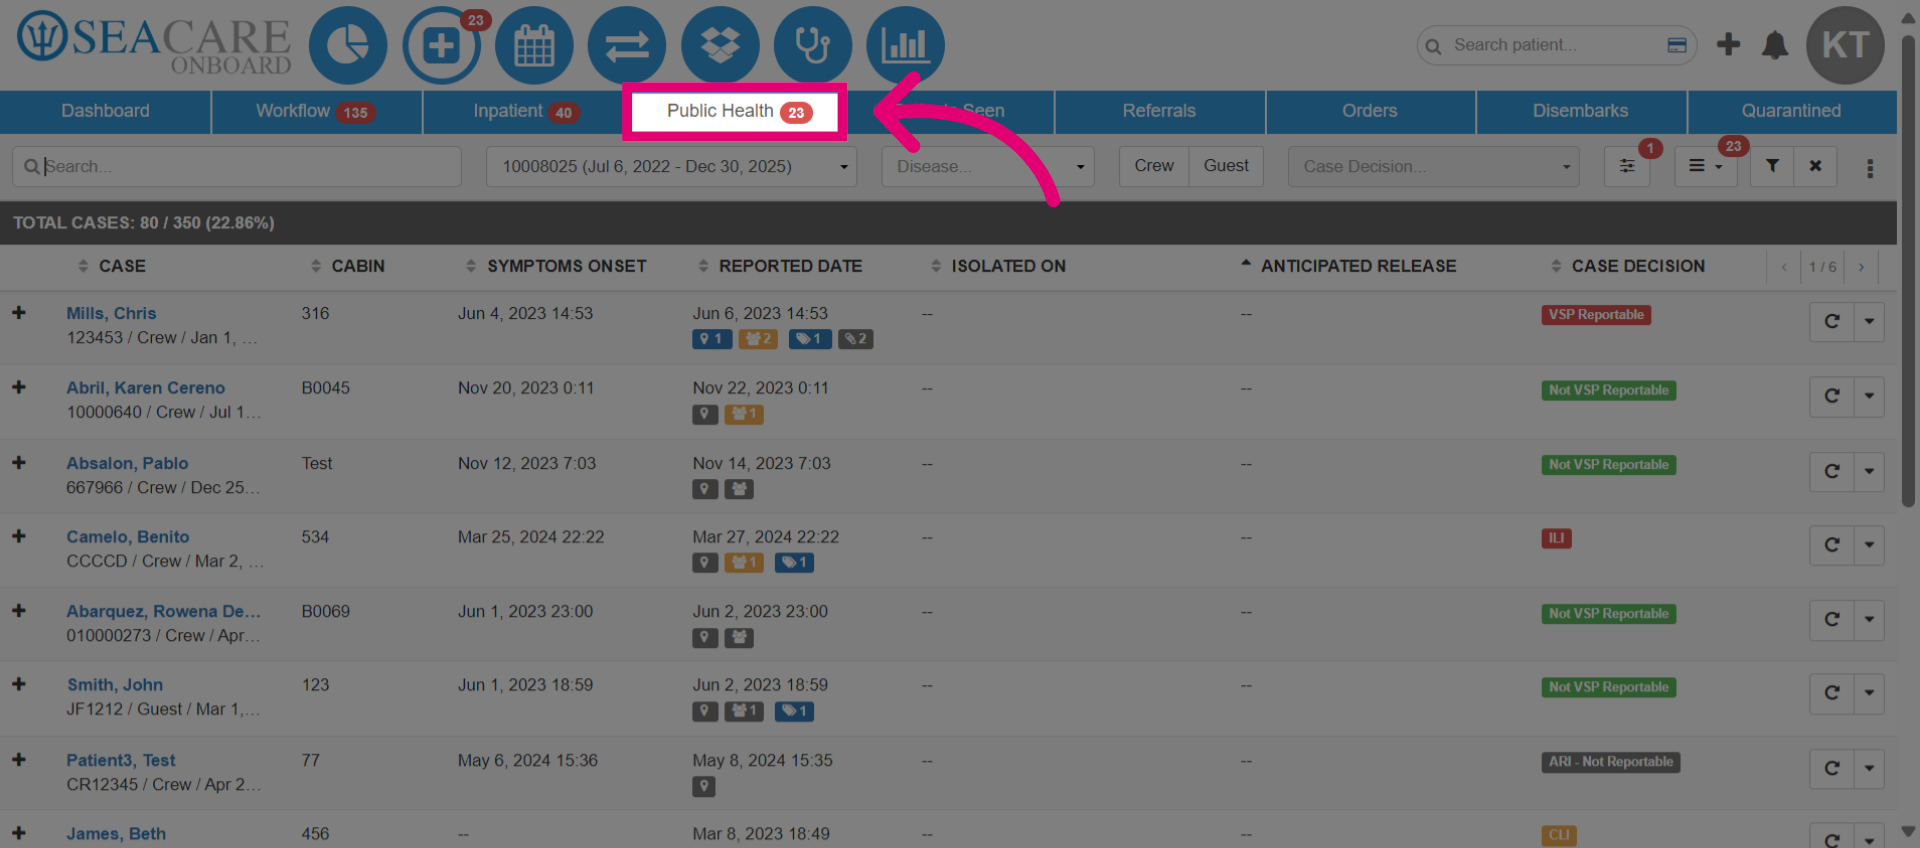The width and height of the screenshot is (1920, 848).
Task: Open patient Abril, Karen Cereno
Action: (146, 388)
